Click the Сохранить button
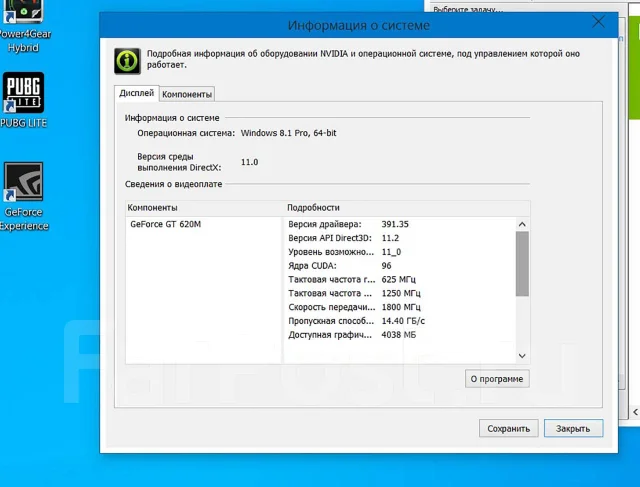This screenshot has height=487, width=640. [x=509, y=429]
